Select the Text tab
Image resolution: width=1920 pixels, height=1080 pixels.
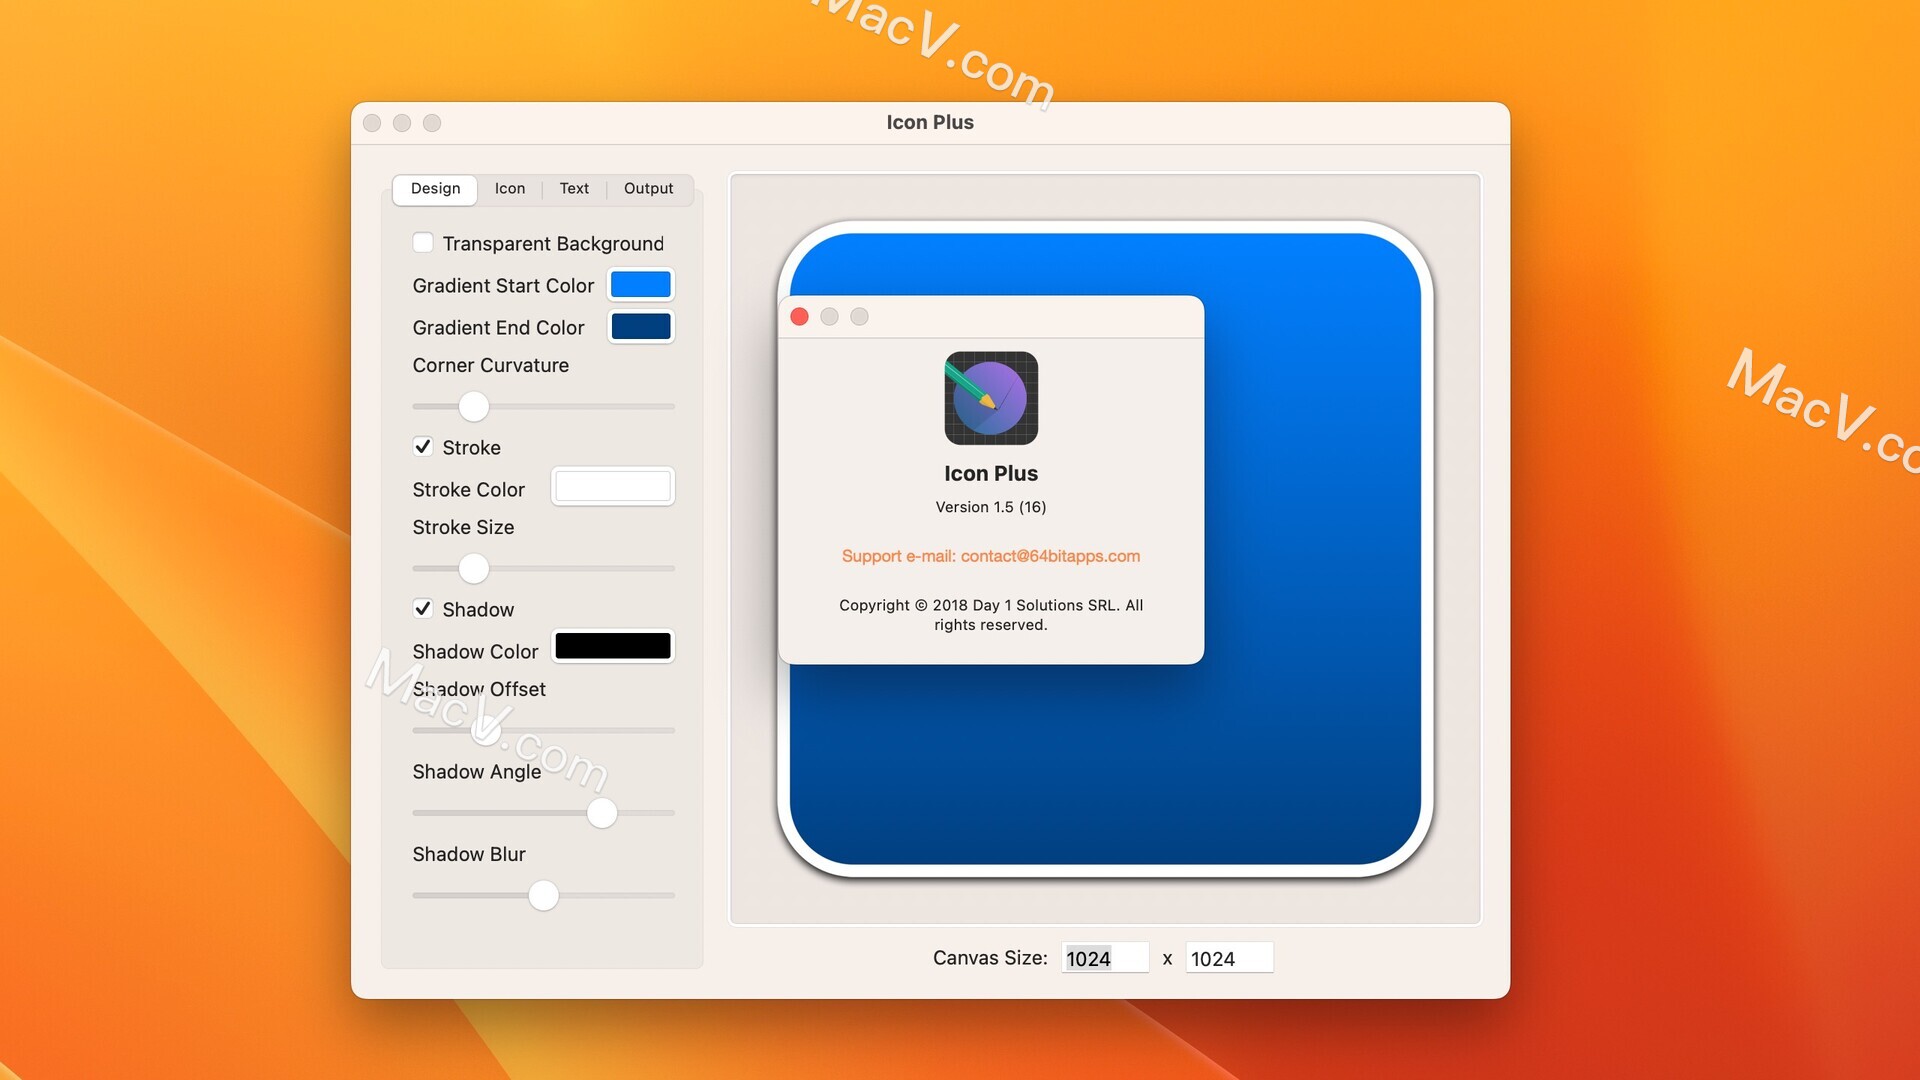[574, 189]
